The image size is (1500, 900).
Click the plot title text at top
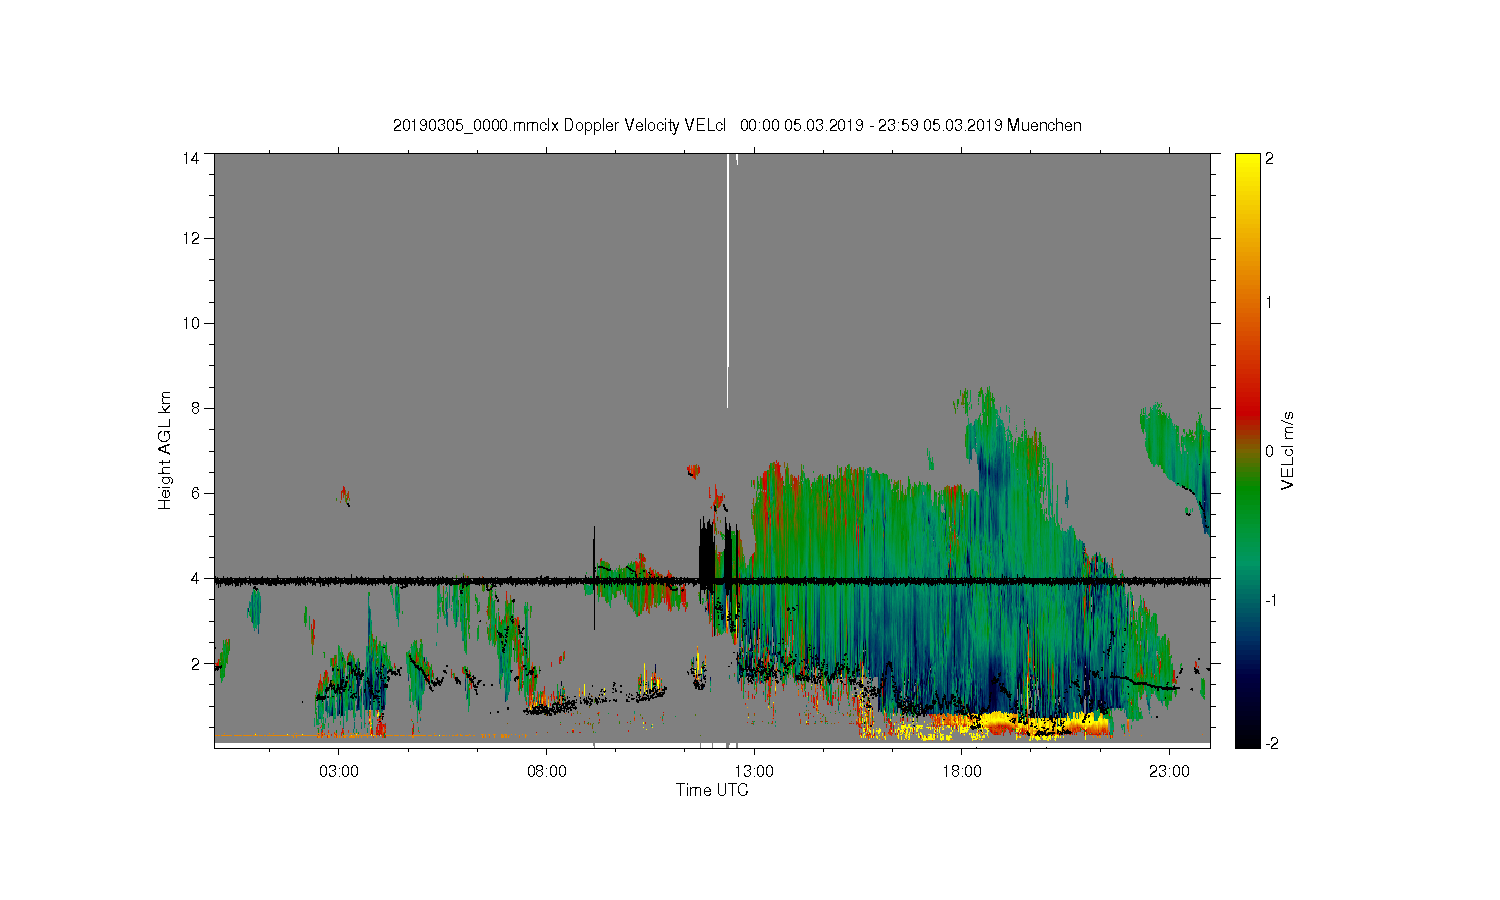tap(737, 125)
